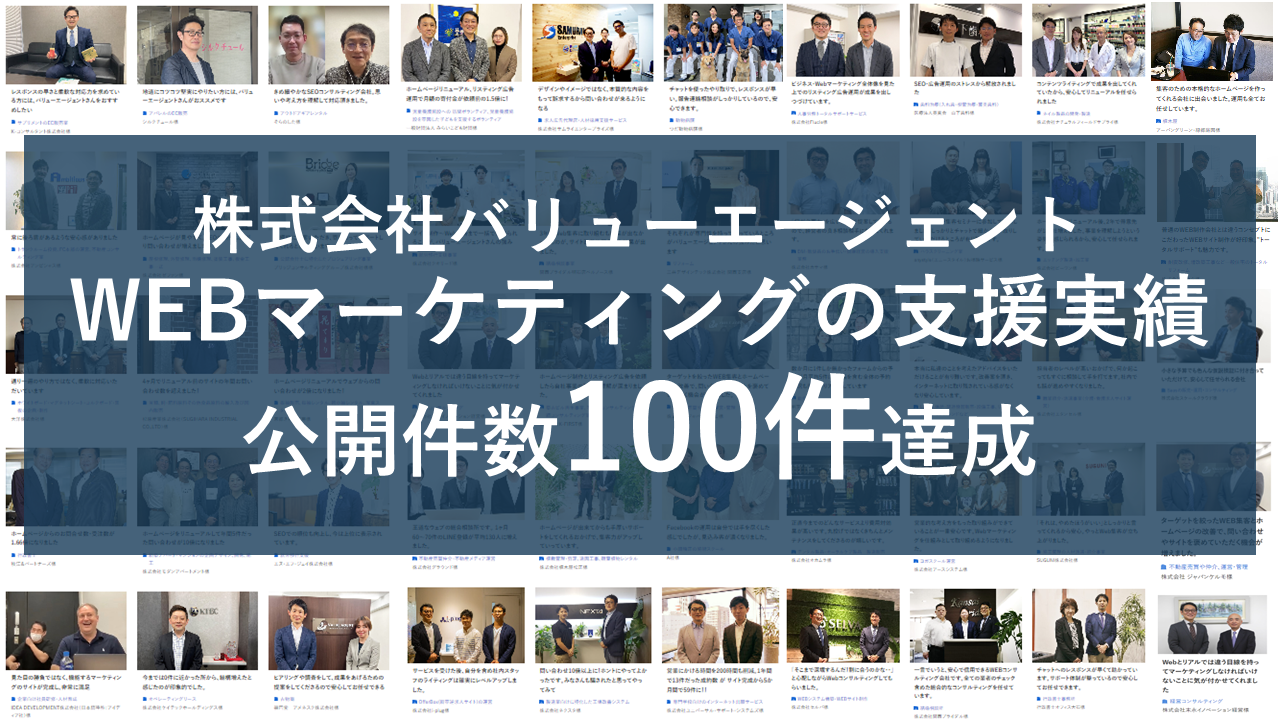Read the testimonial starting 問い合わせ10倍以上に
The width and height of the screenshot is (1280, 720).
point(592,681)
